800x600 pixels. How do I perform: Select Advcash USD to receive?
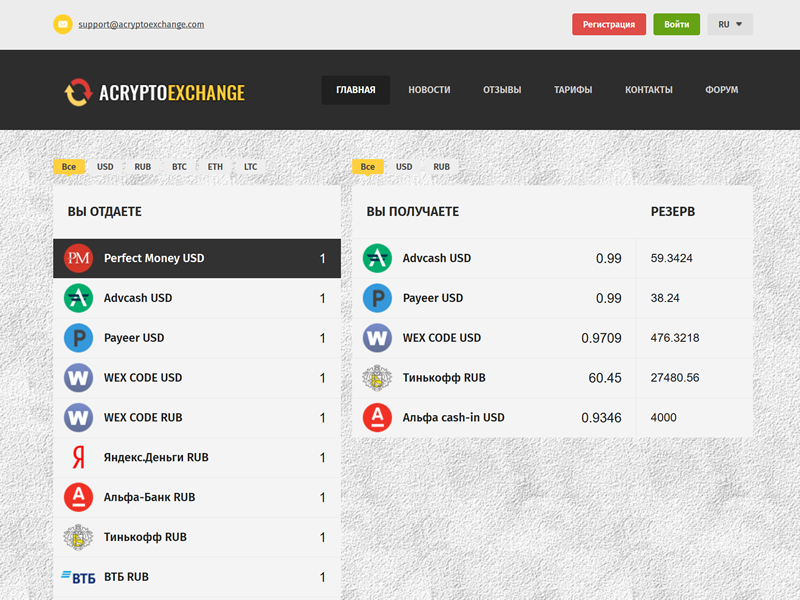pyautogui.click(x=552, y=258)
